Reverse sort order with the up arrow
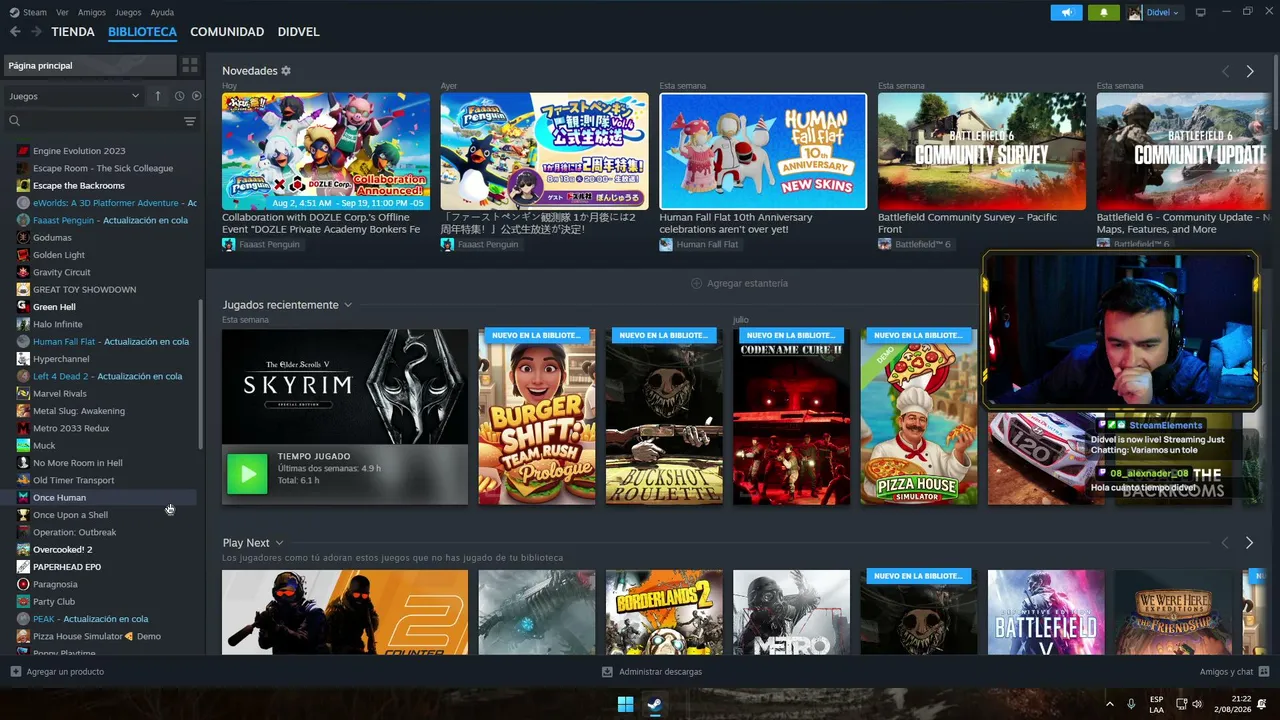Image resolution: width=1280 pixels, height=720 pixels. 157,96
